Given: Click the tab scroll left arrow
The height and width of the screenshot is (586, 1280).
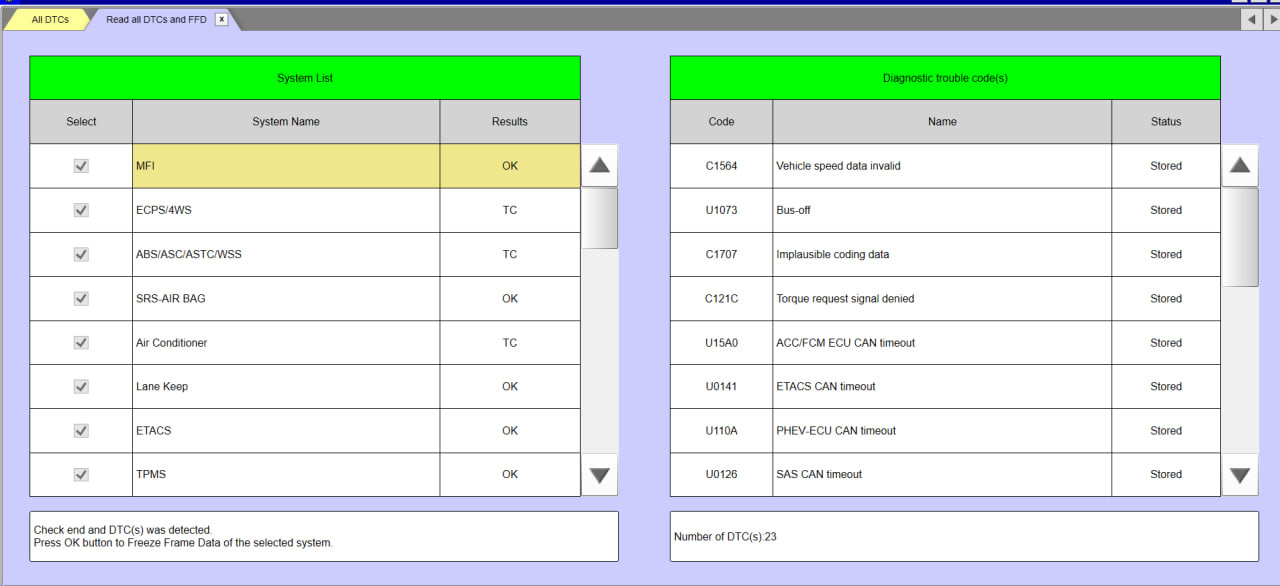Looking at the screenshot, I should (1251, 19).
